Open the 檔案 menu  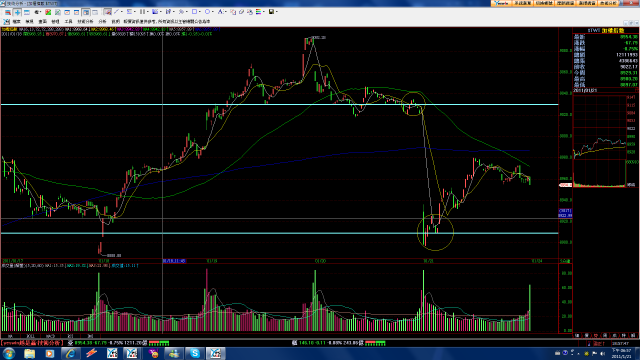click(16, 22)
